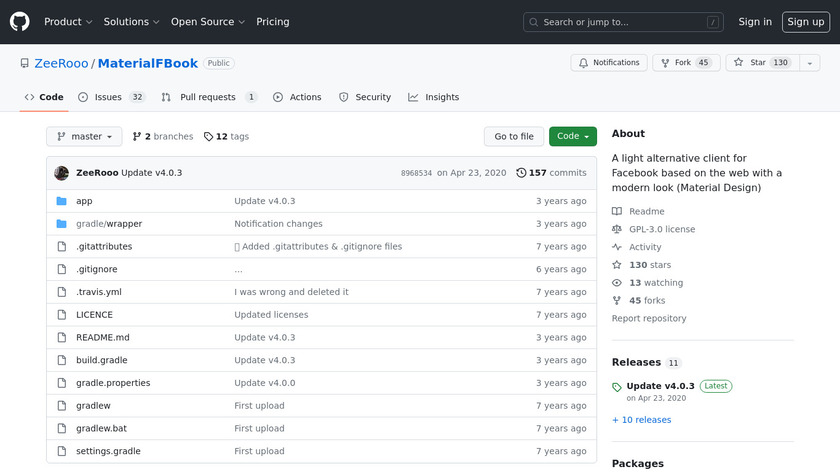This screenshot has height=472, width=840.
Task: Click the branch icon beside 2 branches
Action: (x=137, y=137)
